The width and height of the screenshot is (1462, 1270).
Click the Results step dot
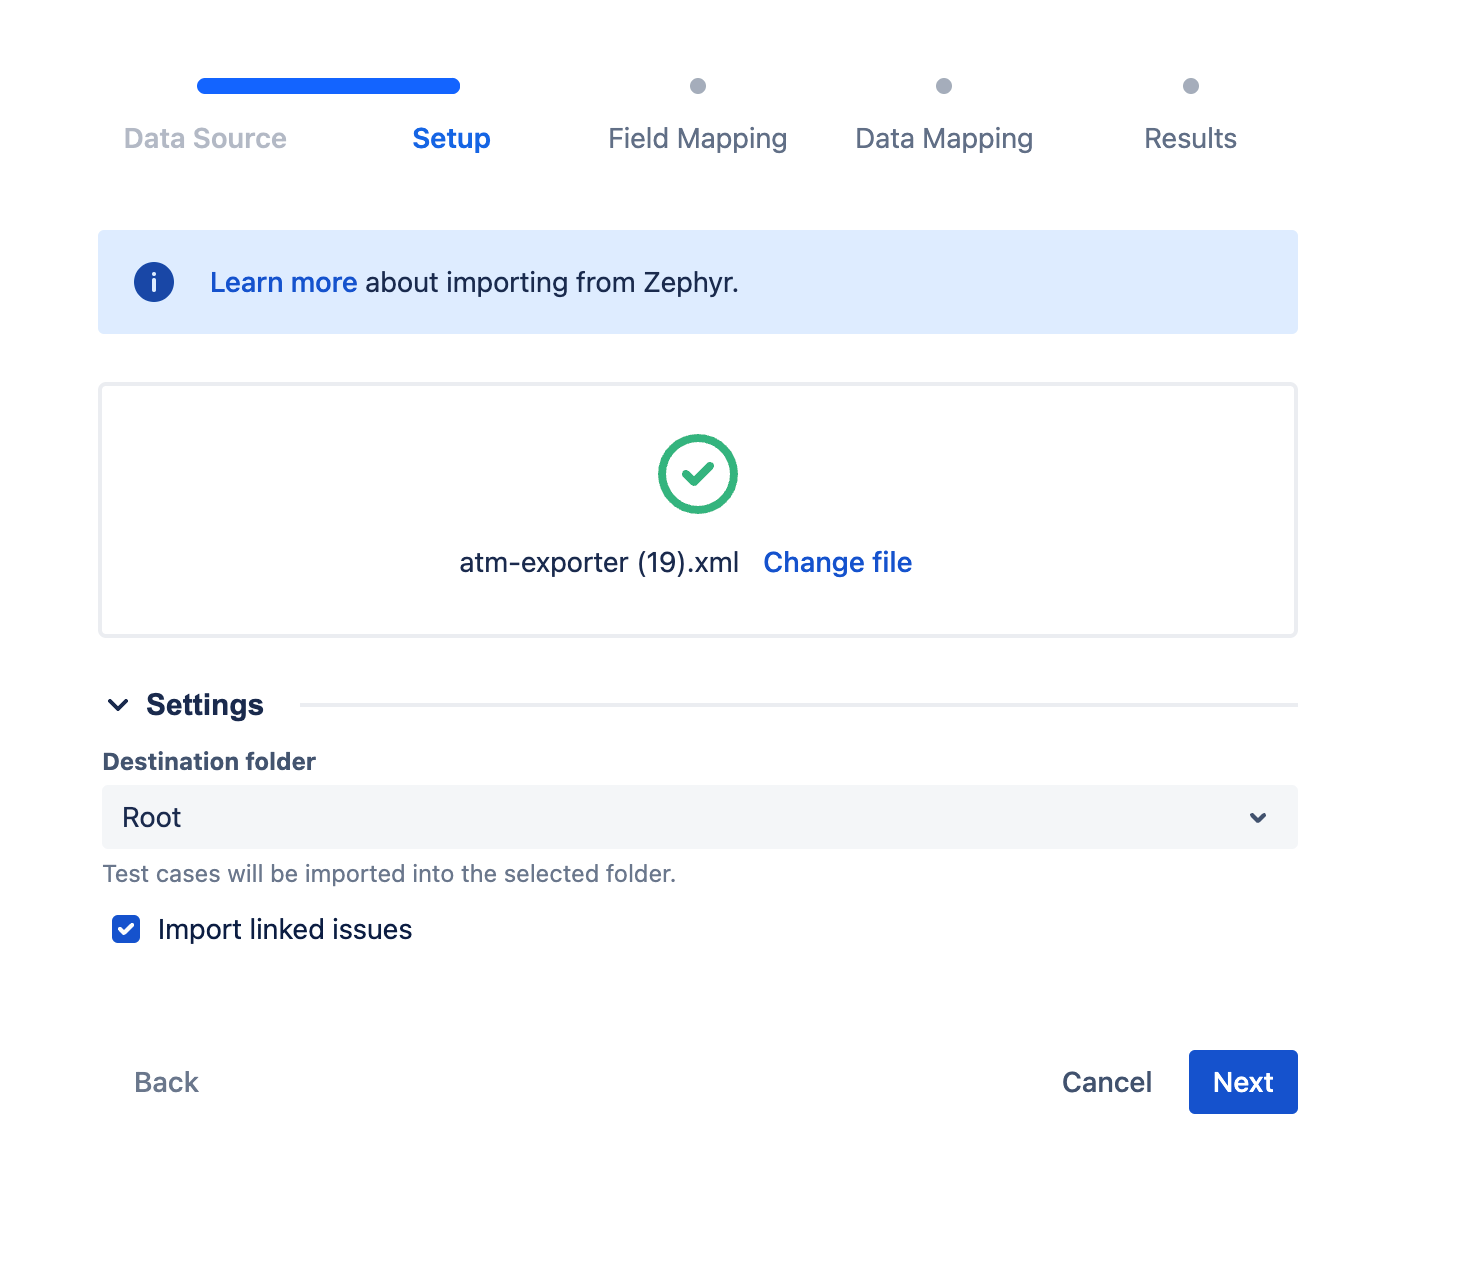coord(1190,86)
